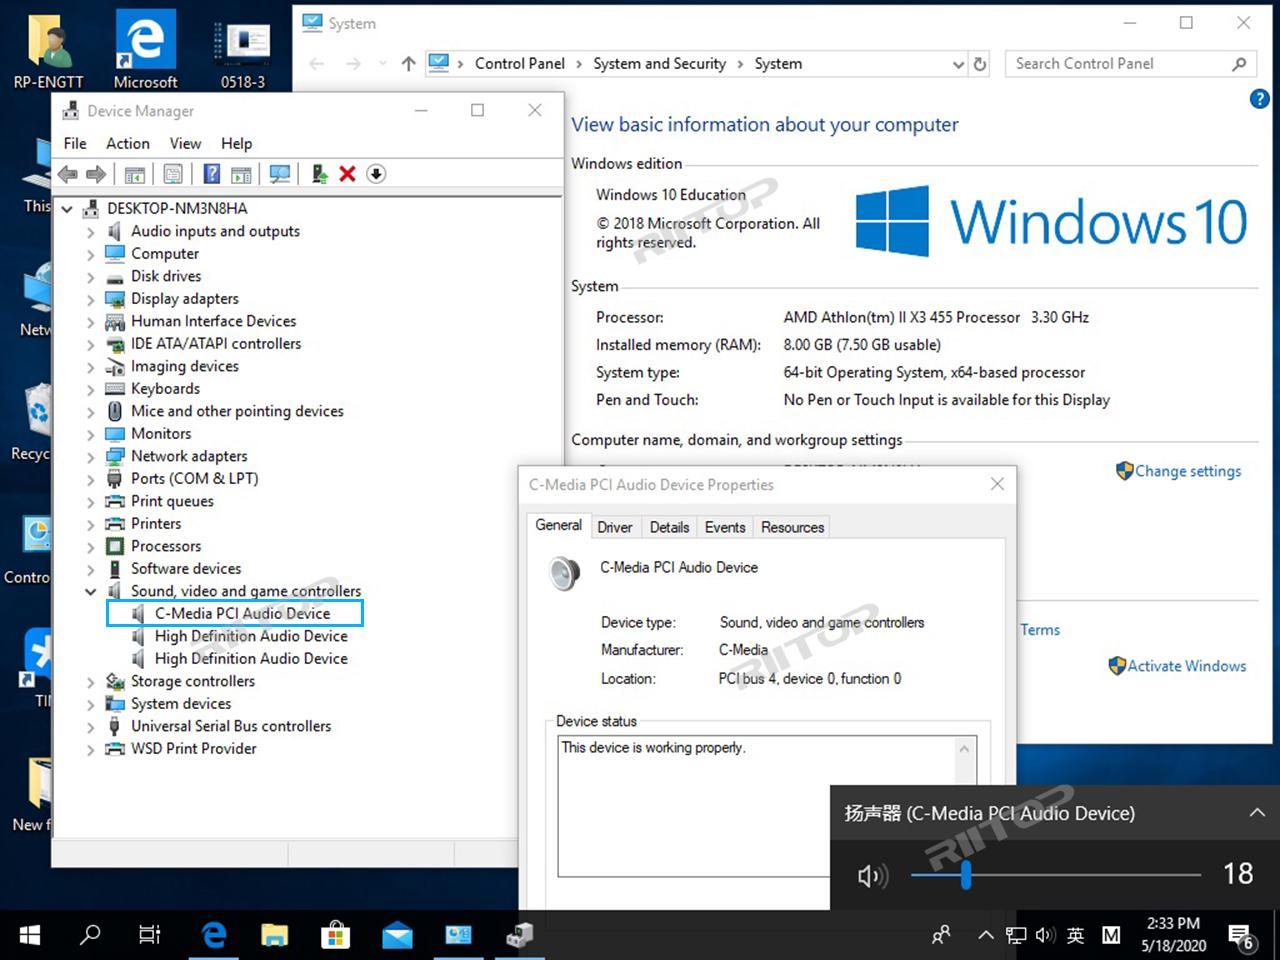
Task: Click the volume slider thumb in flyout
Action: (x=966, y=875)
